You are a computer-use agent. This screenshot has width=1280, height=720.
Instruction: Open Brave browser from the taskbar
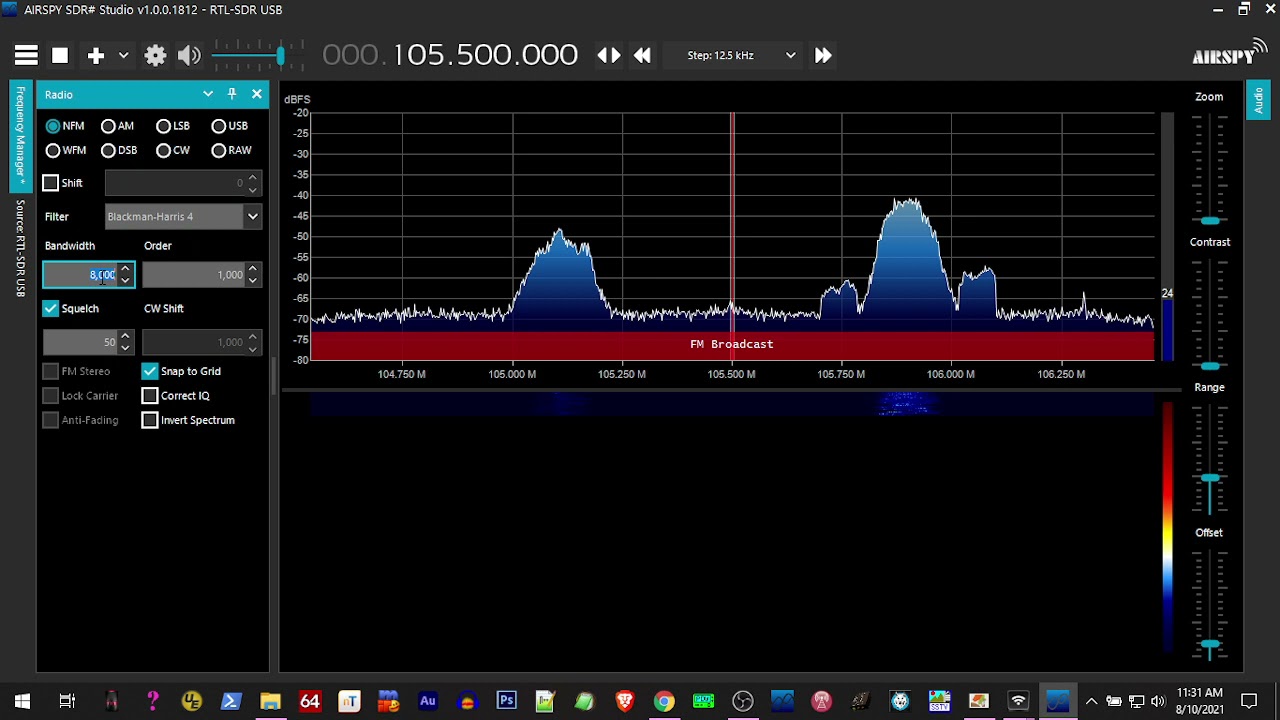pyautogui.click(x=625, y=701)
